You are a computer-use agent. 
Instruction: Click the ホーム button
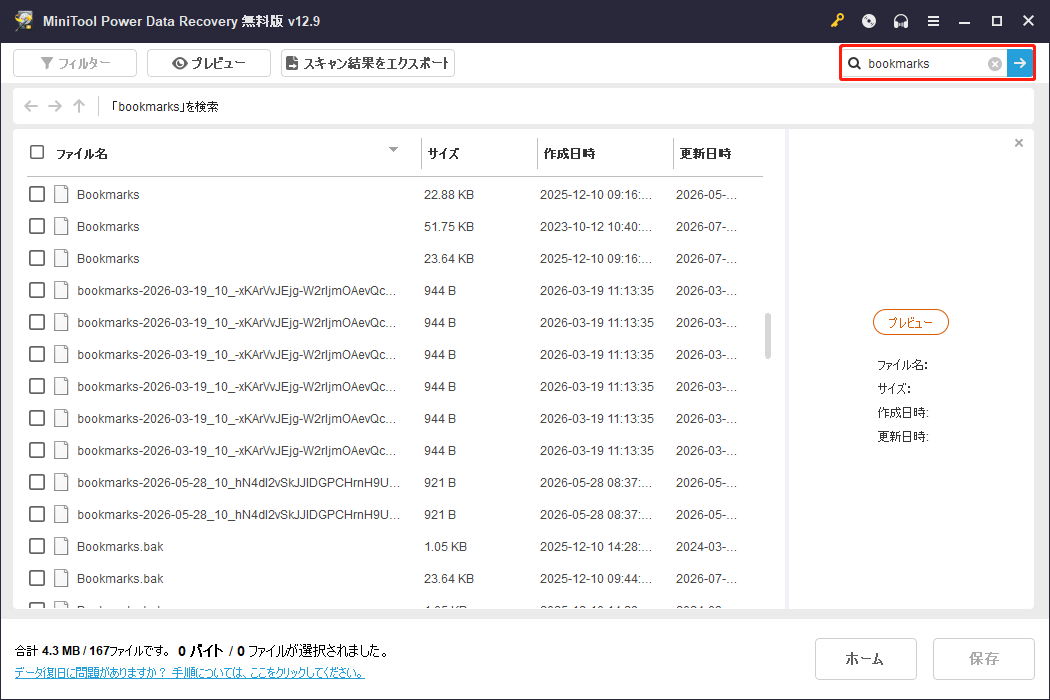point(865,658)
